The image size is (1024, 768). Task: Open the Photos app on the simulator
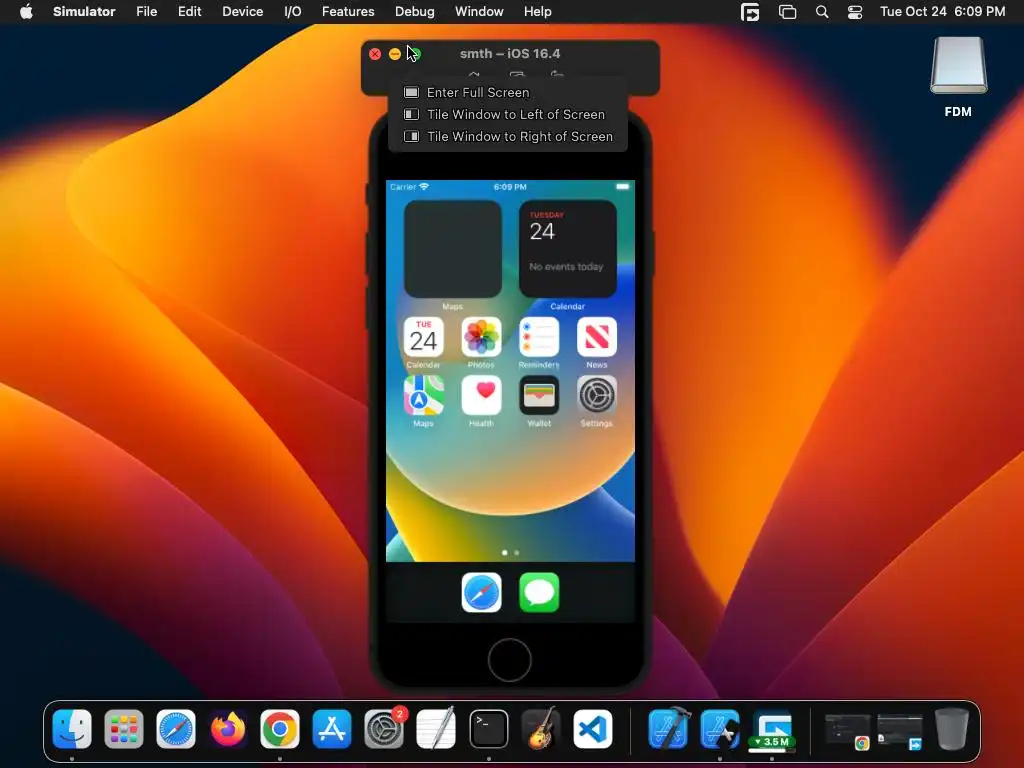(481, 338)
